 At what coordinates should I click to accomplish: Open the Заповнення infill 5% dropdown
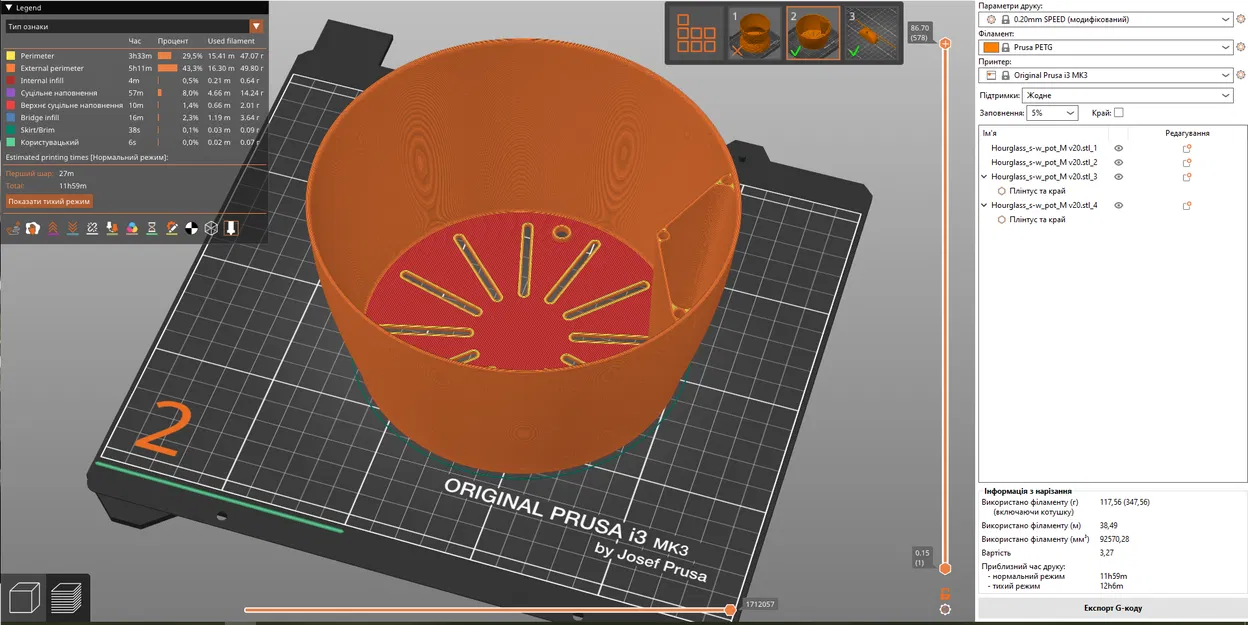tap(1052, 113)
